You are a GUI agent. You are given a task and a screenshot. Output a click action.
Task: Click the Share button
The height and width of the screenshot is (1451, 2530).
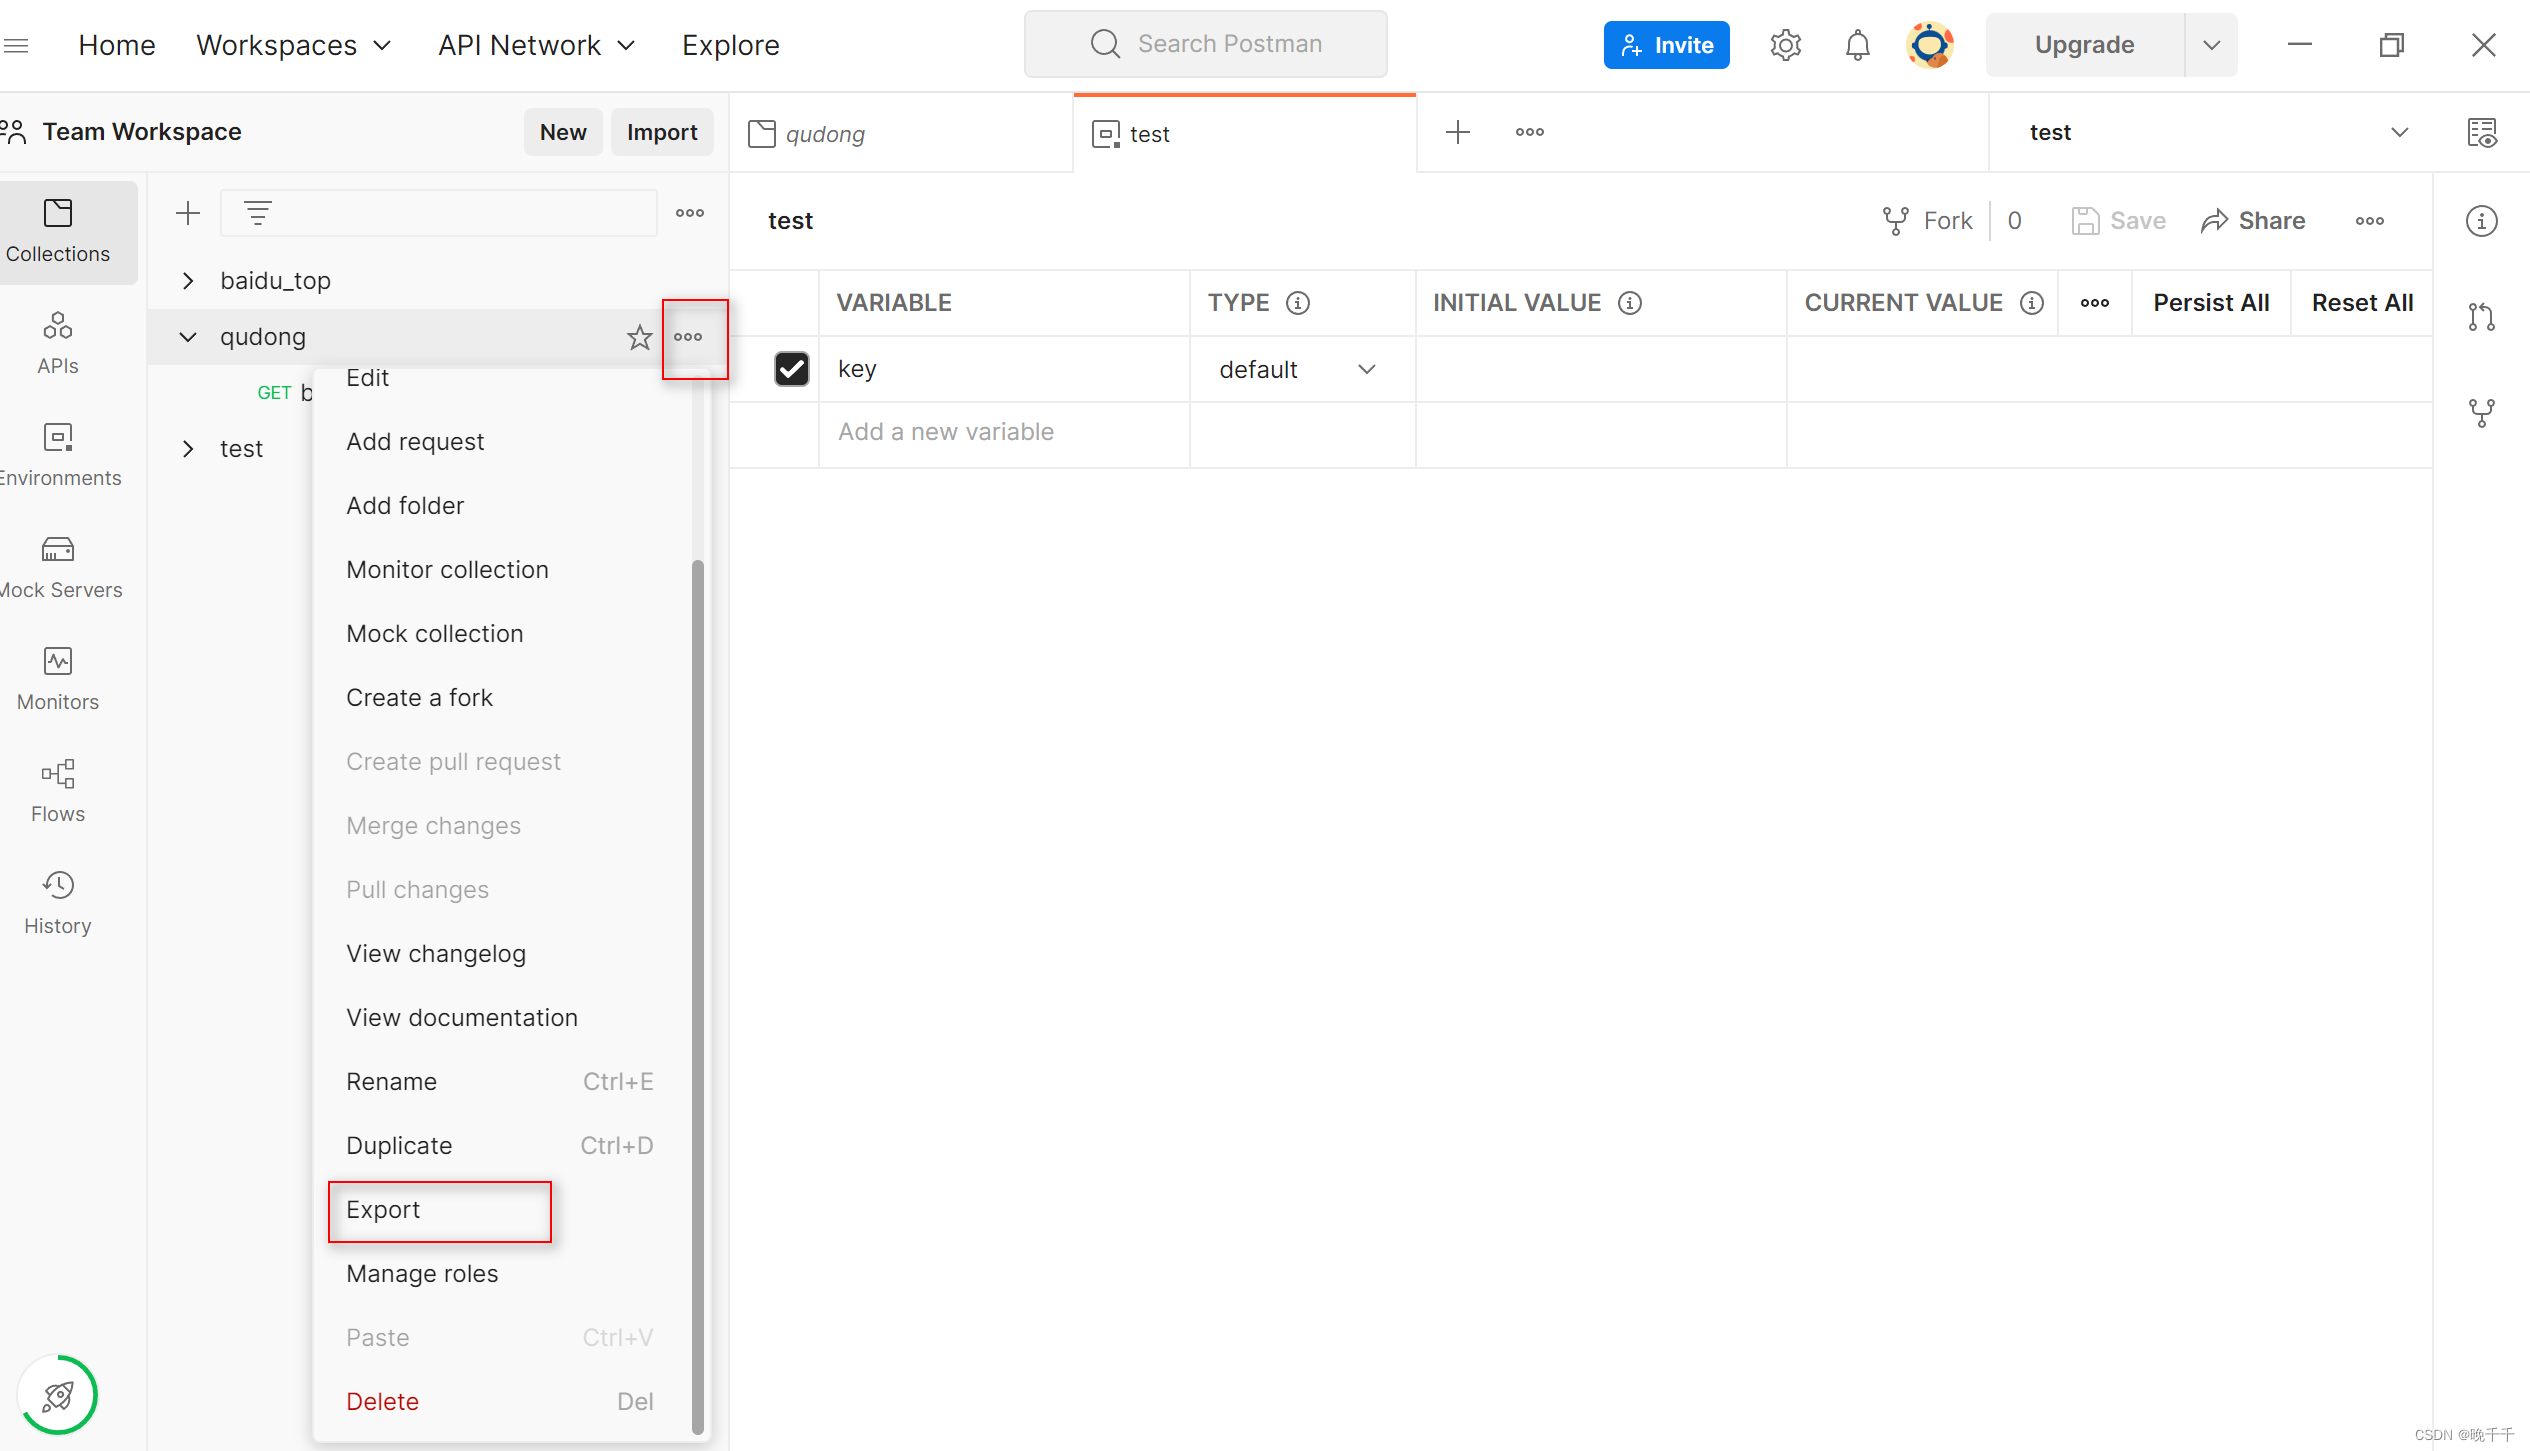(2253, 221)
